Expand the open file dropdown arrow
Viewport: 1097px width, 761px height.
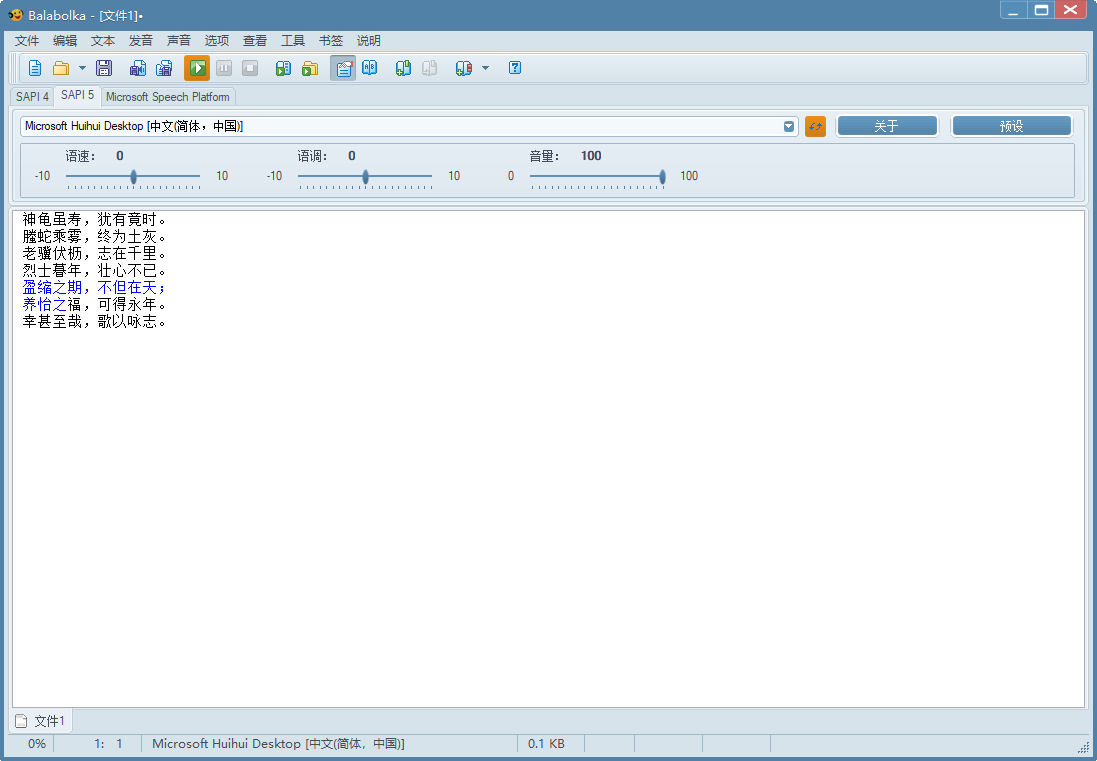point(82,68)
